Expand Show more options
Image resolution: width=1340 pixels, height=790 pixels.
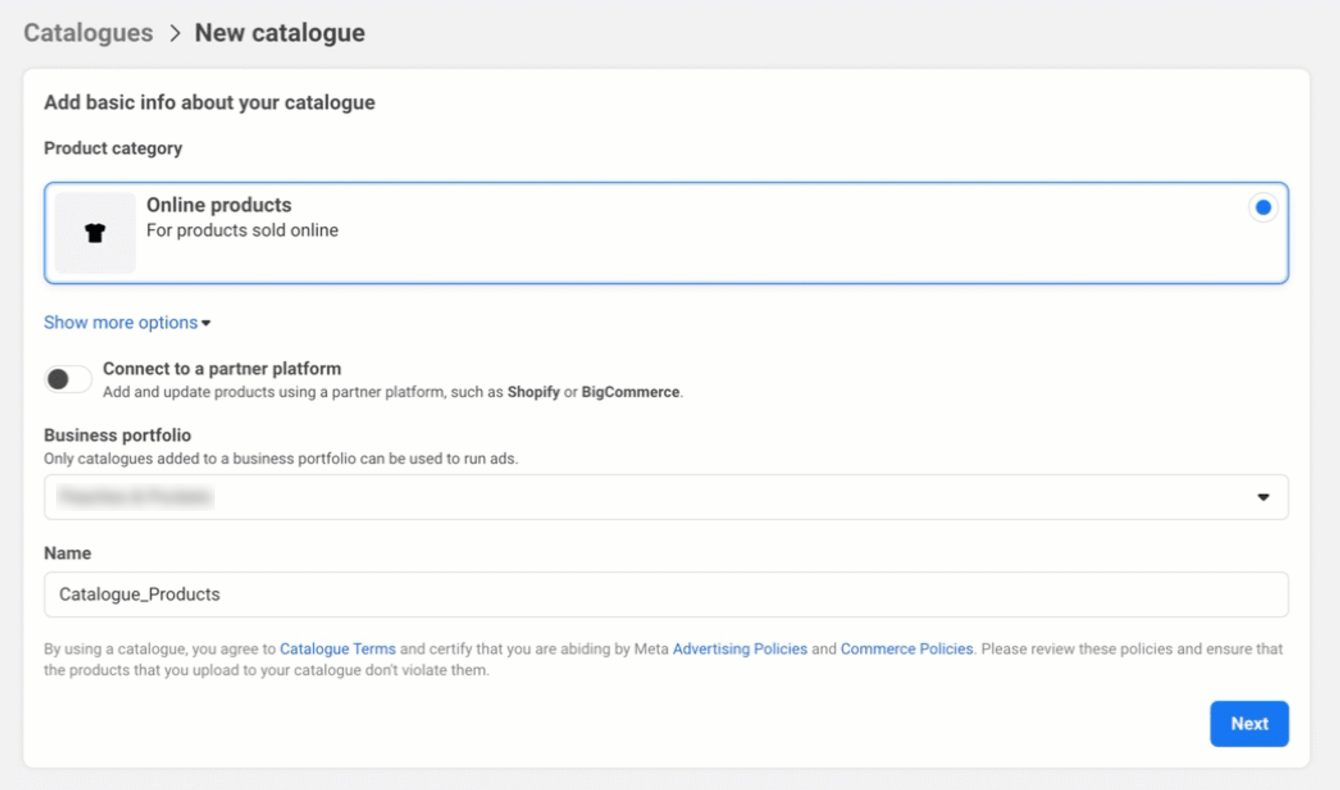tap(119, 322)
